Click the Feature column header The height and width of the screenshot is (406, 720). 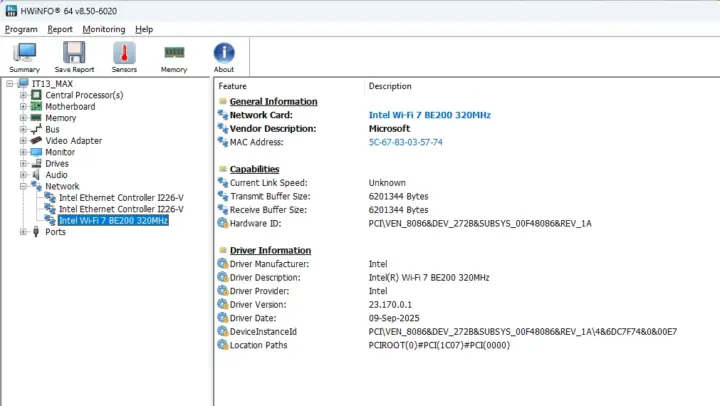[x=232, y=86]
